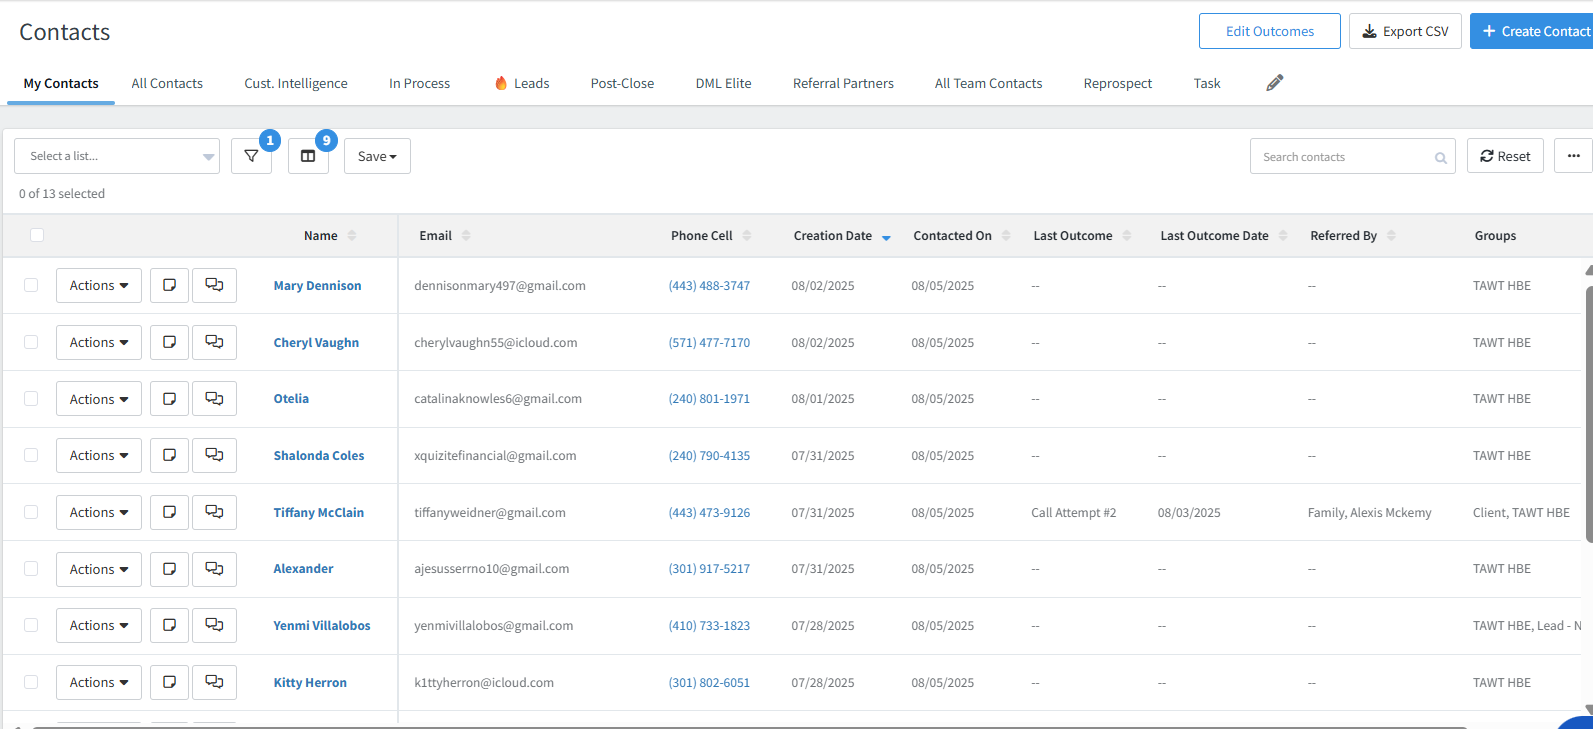Open the filter icon button
The image size is (1593, 729).
(x=251, y=156)
